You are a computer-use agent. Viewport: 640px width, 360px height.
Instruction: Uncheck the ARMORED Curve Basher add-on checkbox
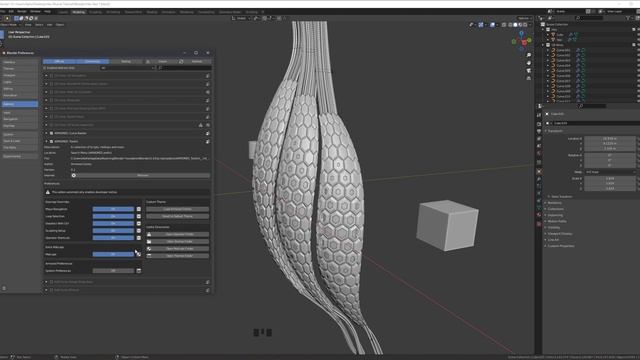pos(51,133)
